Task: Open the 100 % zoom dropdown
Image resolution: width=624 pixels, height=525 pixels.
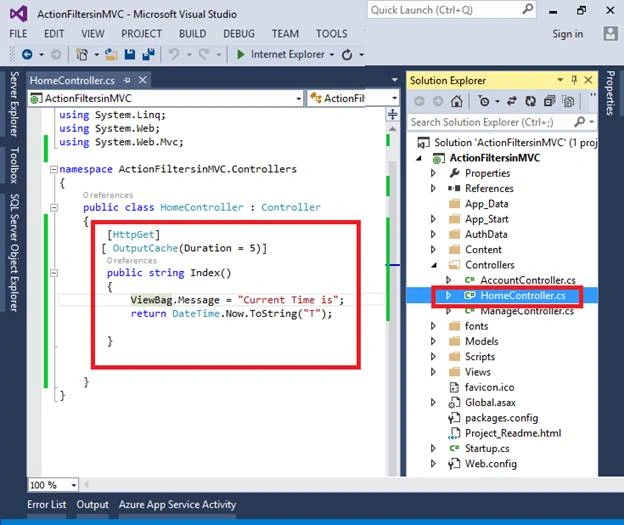Action: click(74, 485)
